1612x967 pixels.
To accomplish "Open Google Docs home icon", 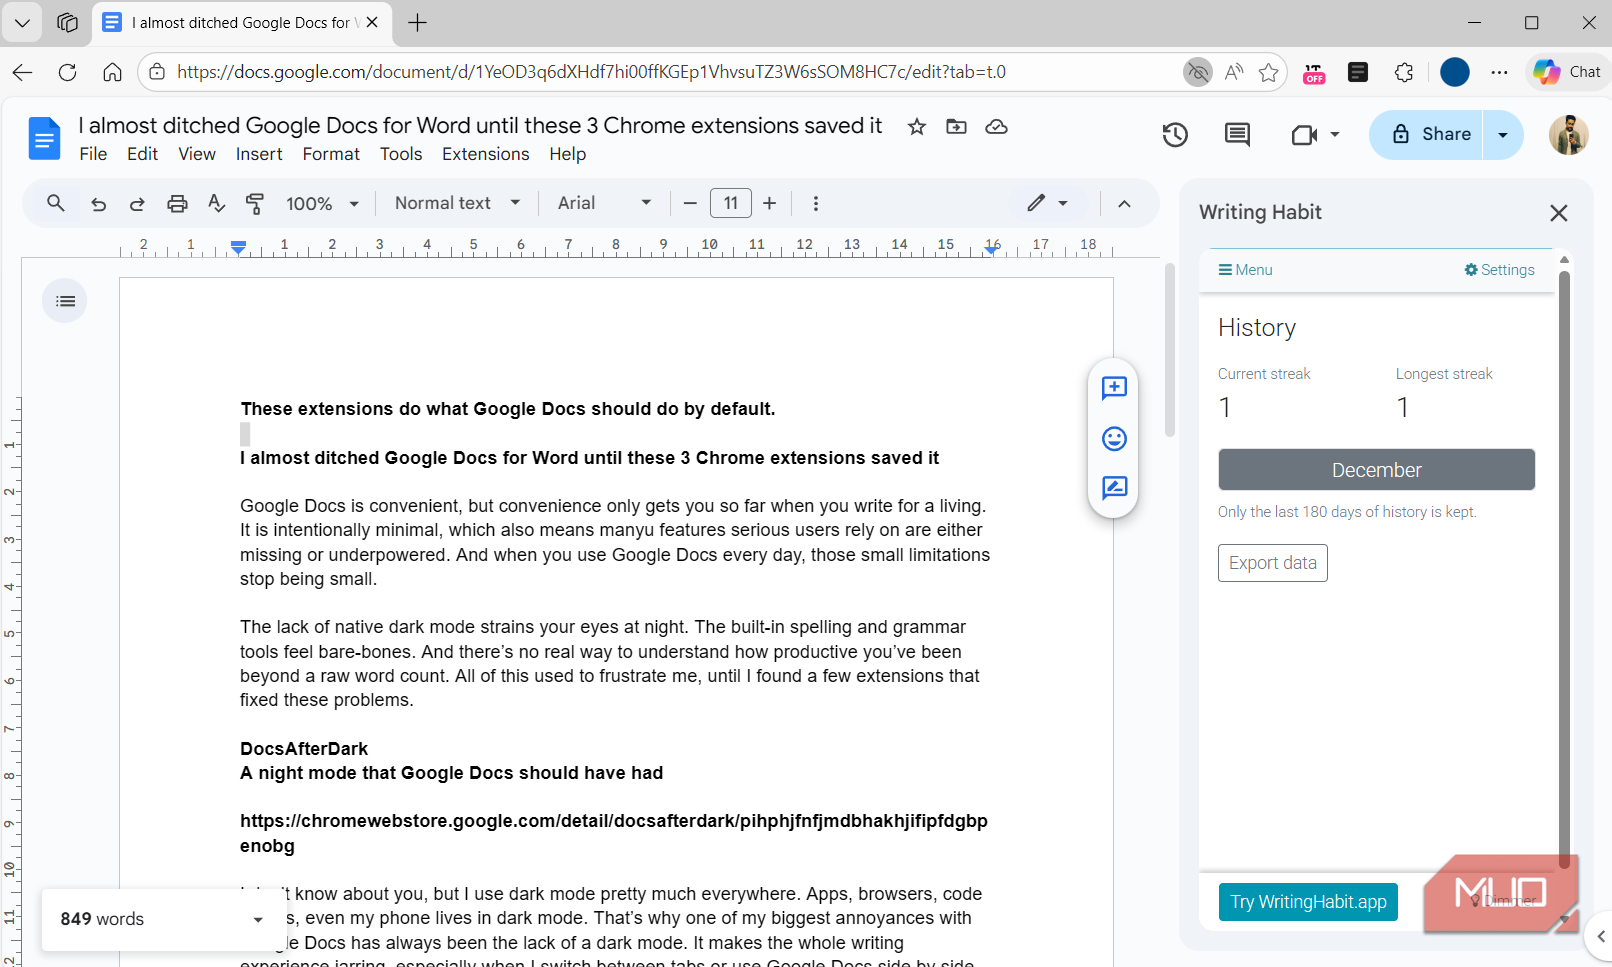I will coord(44,138).
